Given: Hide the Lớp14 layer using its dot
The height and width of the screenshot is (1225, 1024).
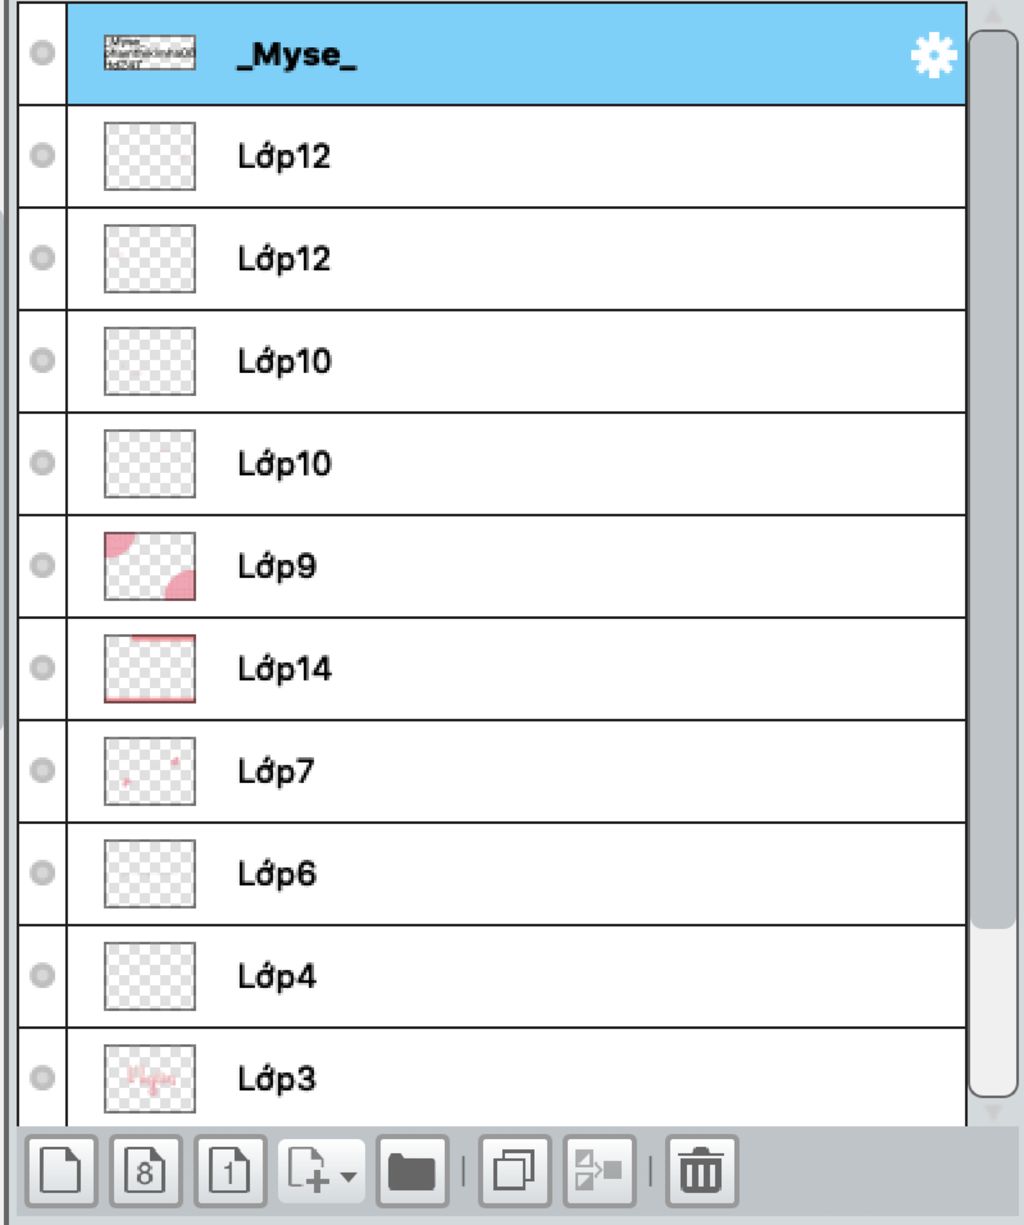Looking at the screenshot, I should click(x=42, y=667).
